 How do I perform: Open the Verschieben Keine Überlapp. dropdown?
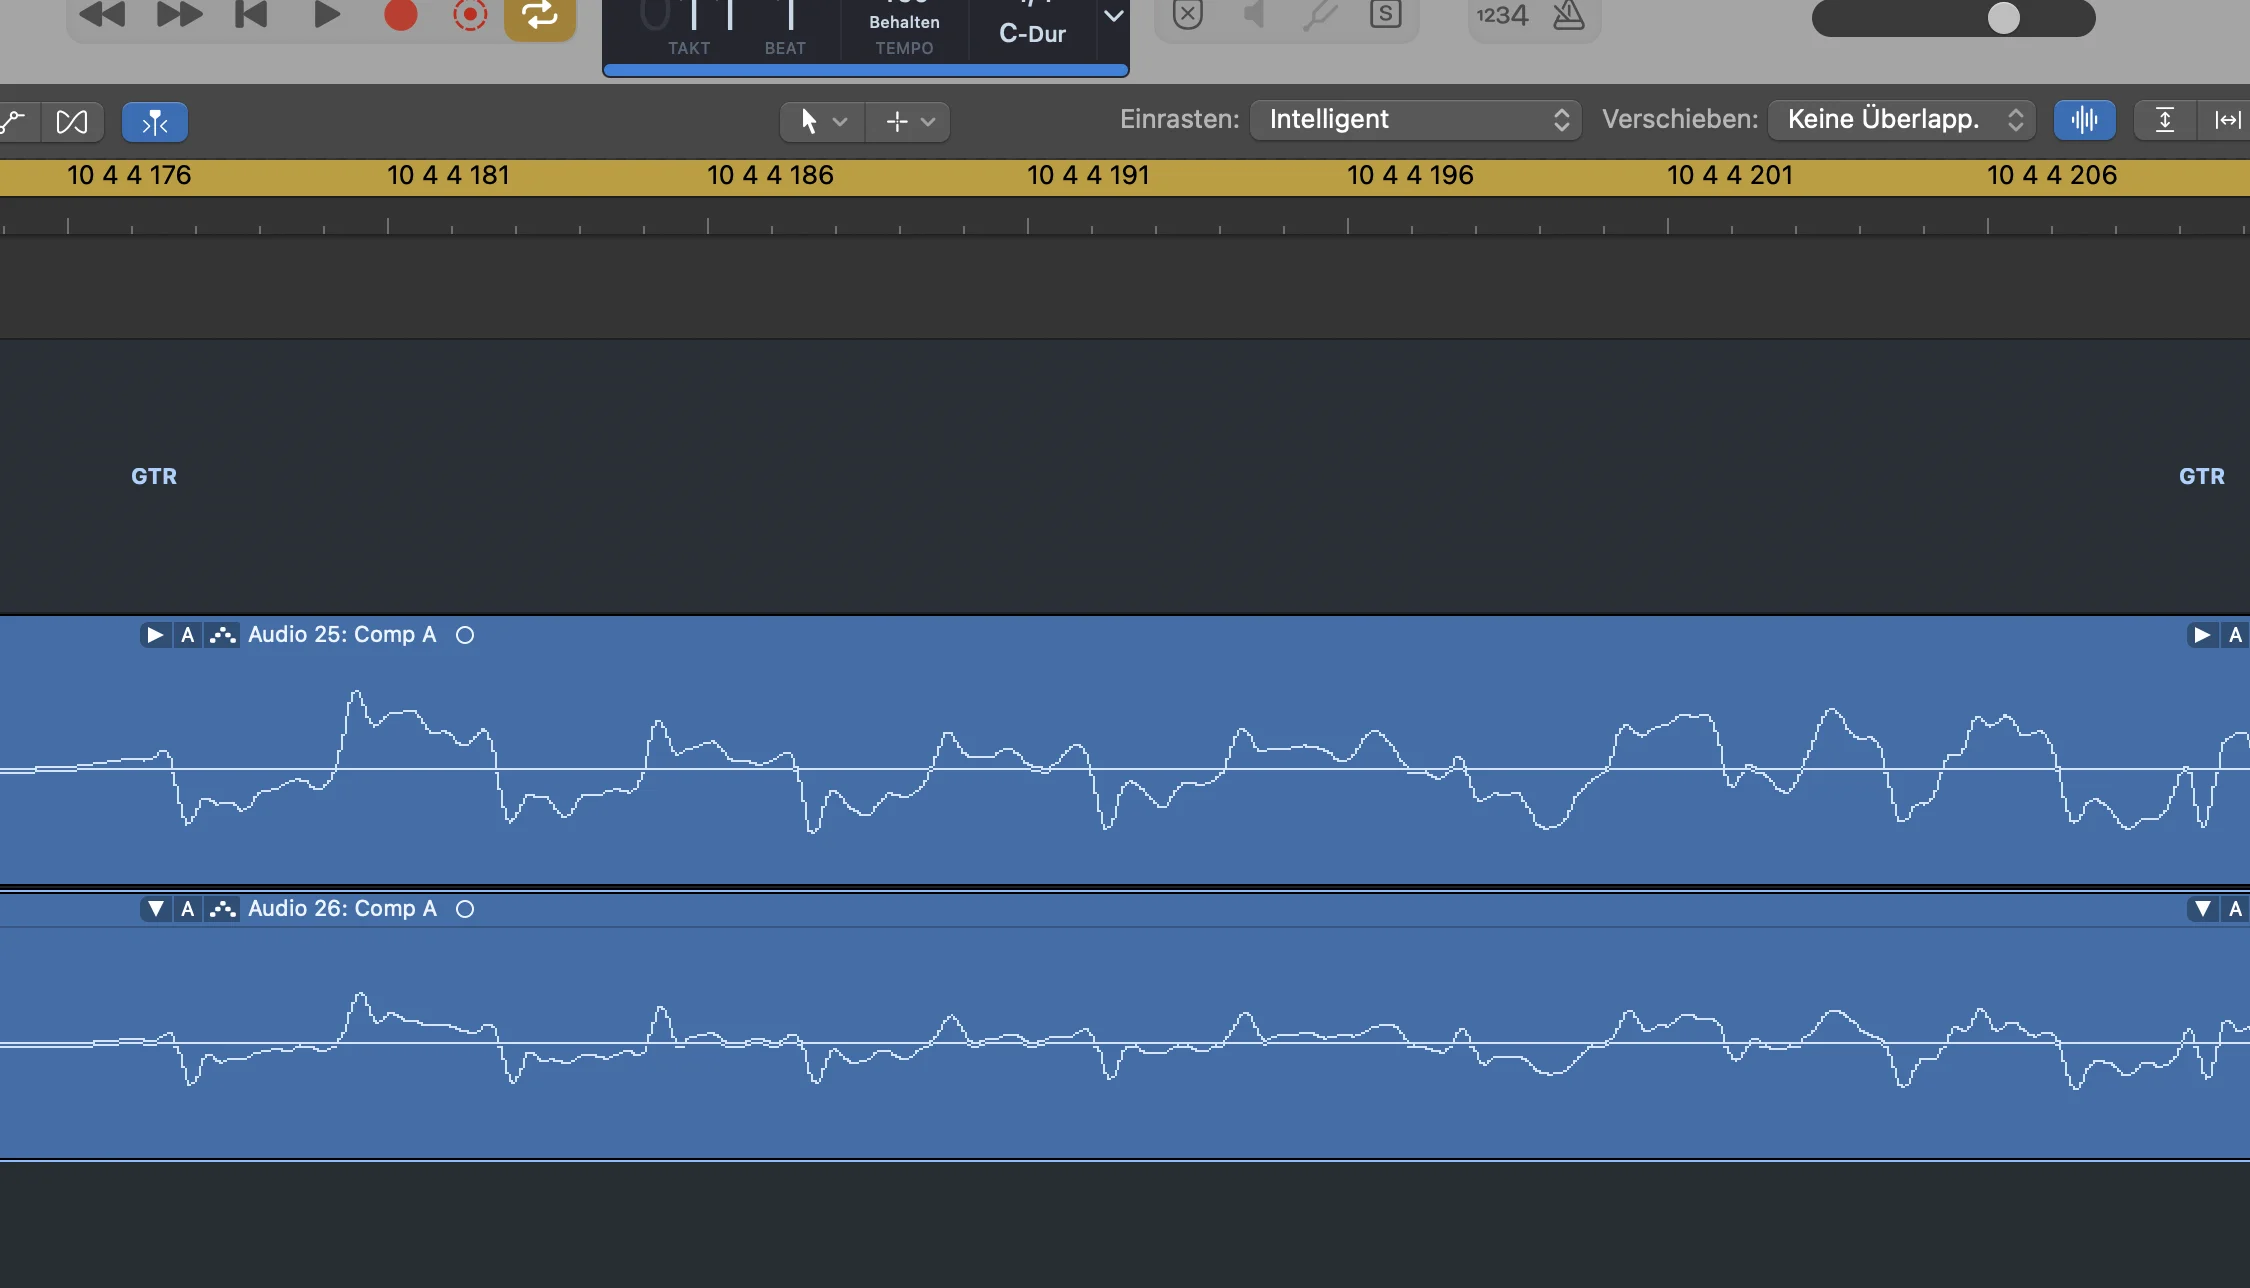click(1902, 120)
